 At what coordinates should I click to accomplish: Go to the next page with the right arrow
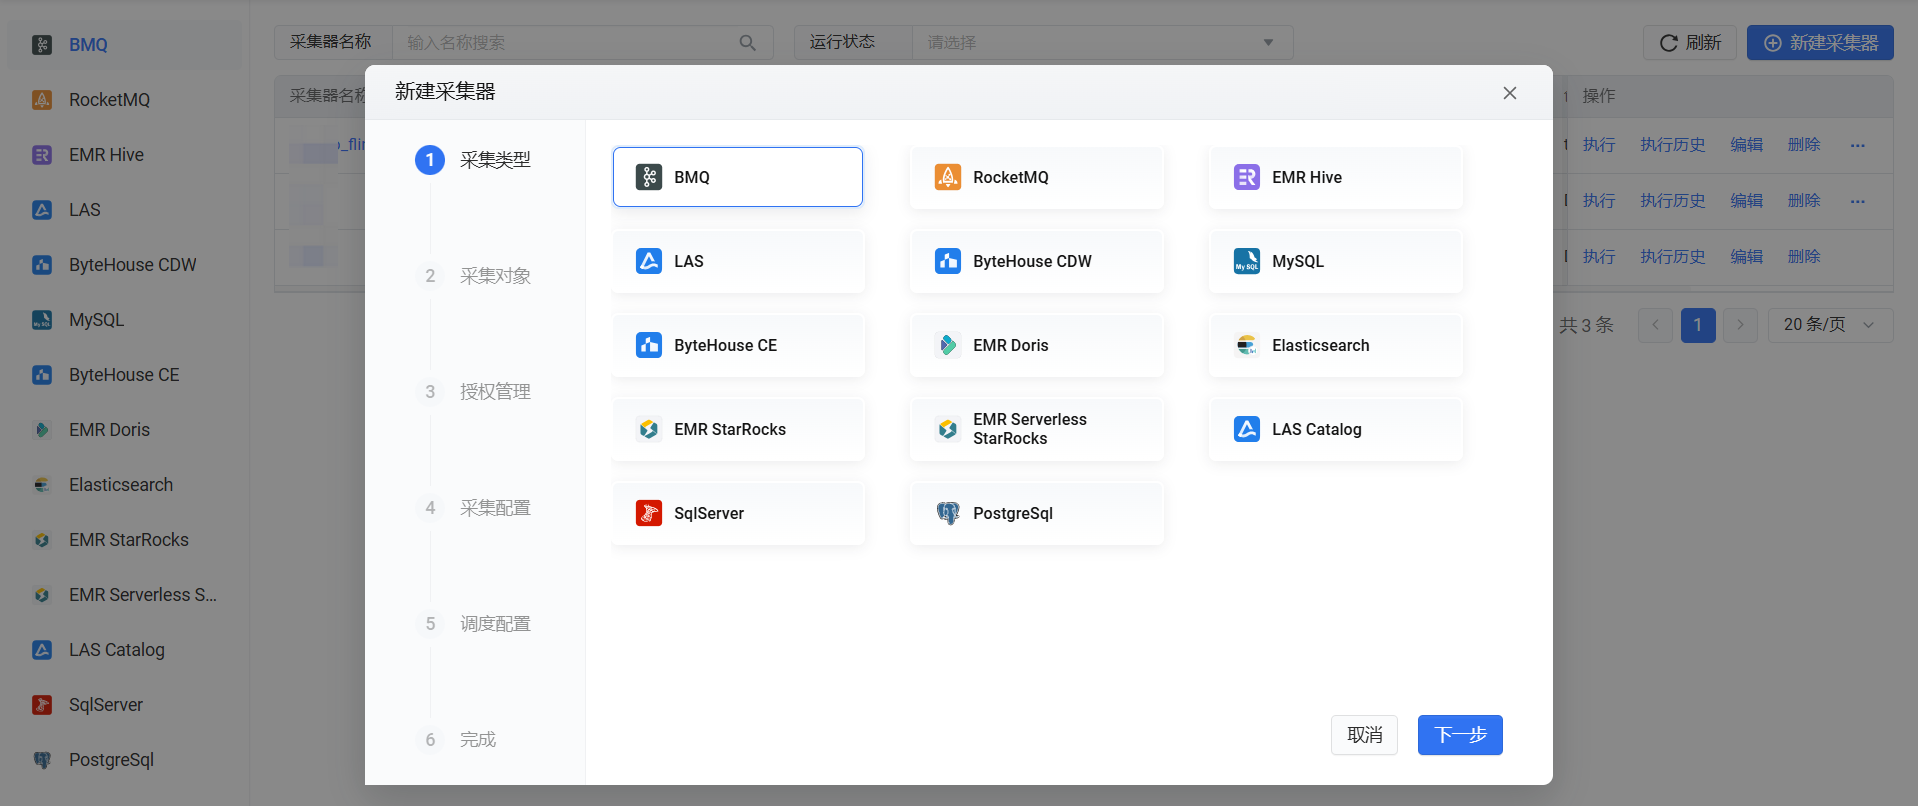(x=1740, y=325)
